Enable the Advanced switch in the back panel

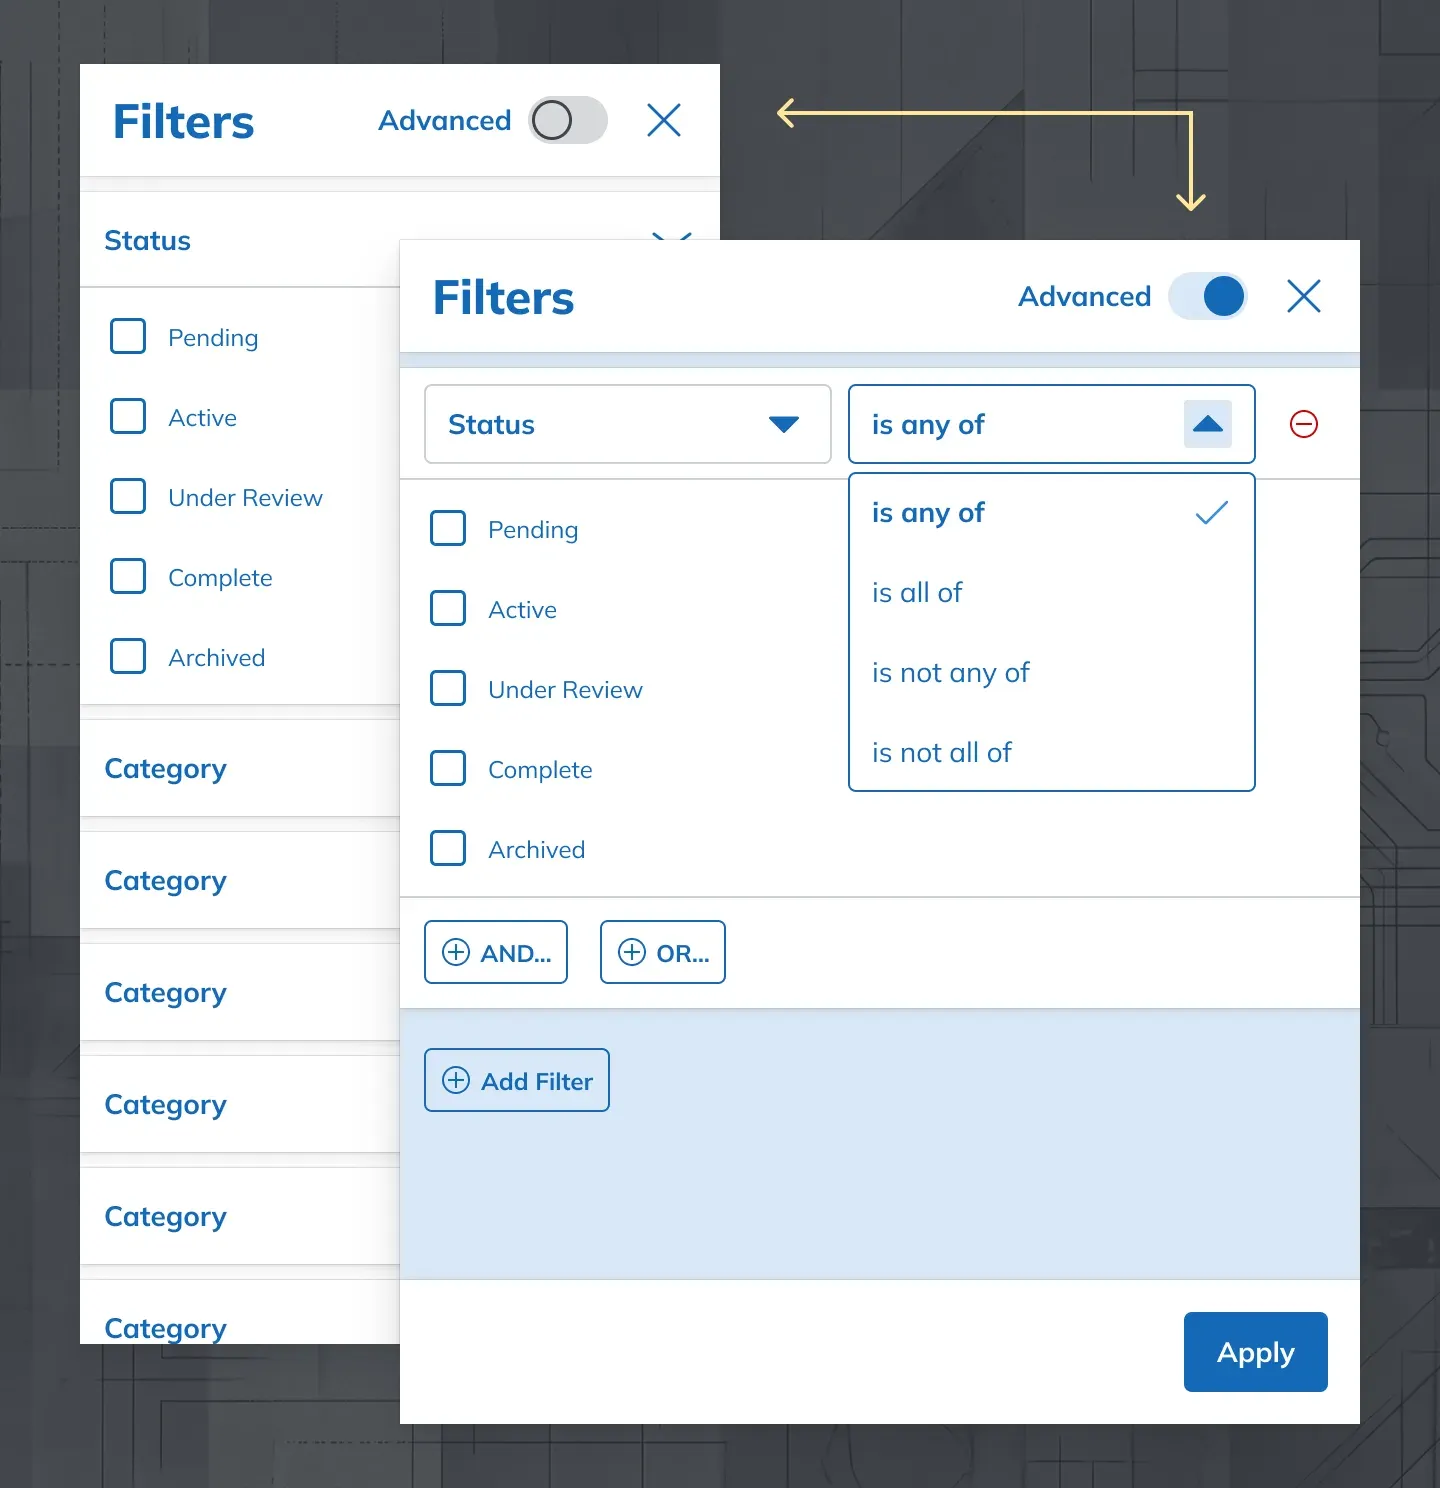coord(568,120)
